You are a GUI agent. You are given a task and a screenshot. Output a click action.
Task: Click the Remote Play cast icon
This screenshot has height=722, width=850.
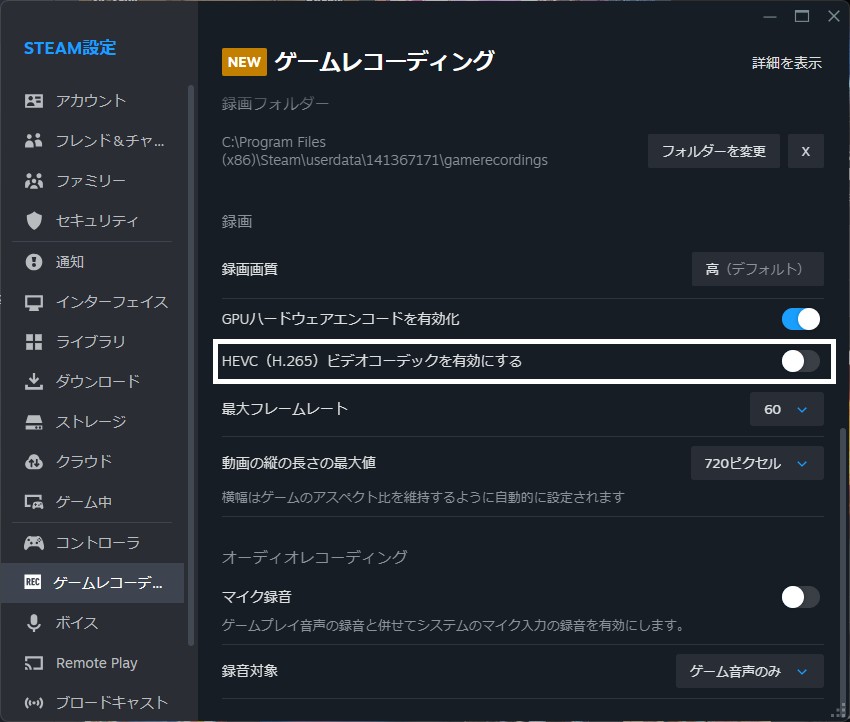pyautogui.click(x=34, y=663)
